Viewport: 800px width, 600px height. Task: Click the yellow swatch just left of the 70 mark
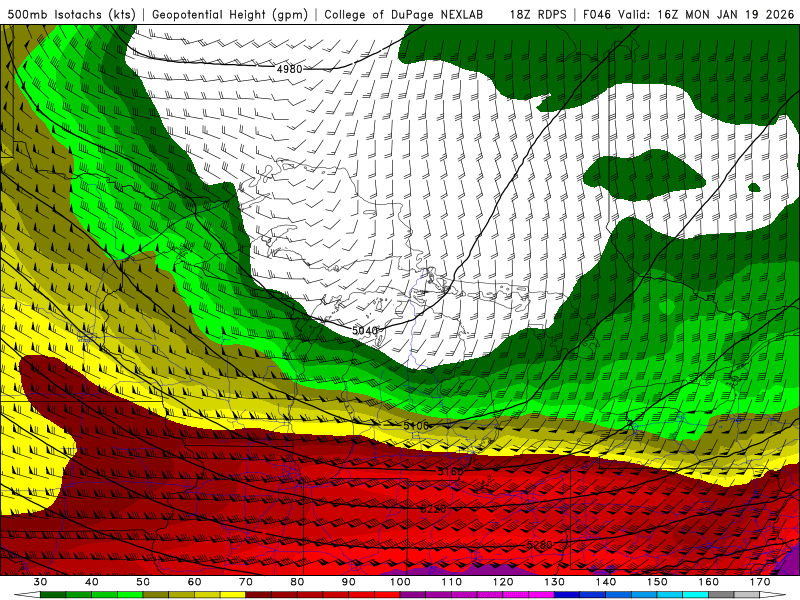point(233,595)
